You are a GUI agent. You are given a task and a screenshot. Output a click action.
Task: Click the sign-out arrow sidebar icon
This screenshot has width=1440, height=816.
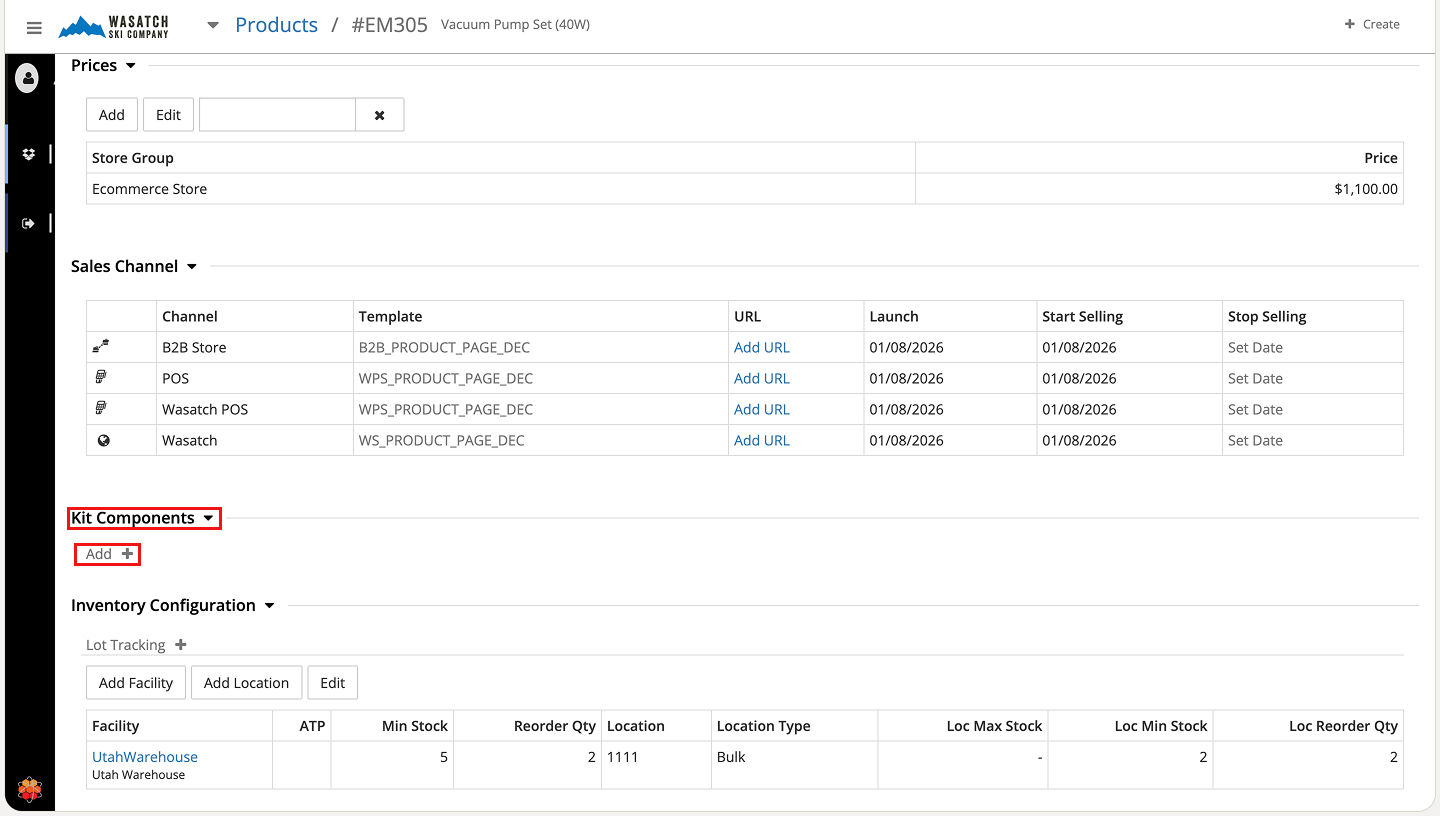coord(28,223)
